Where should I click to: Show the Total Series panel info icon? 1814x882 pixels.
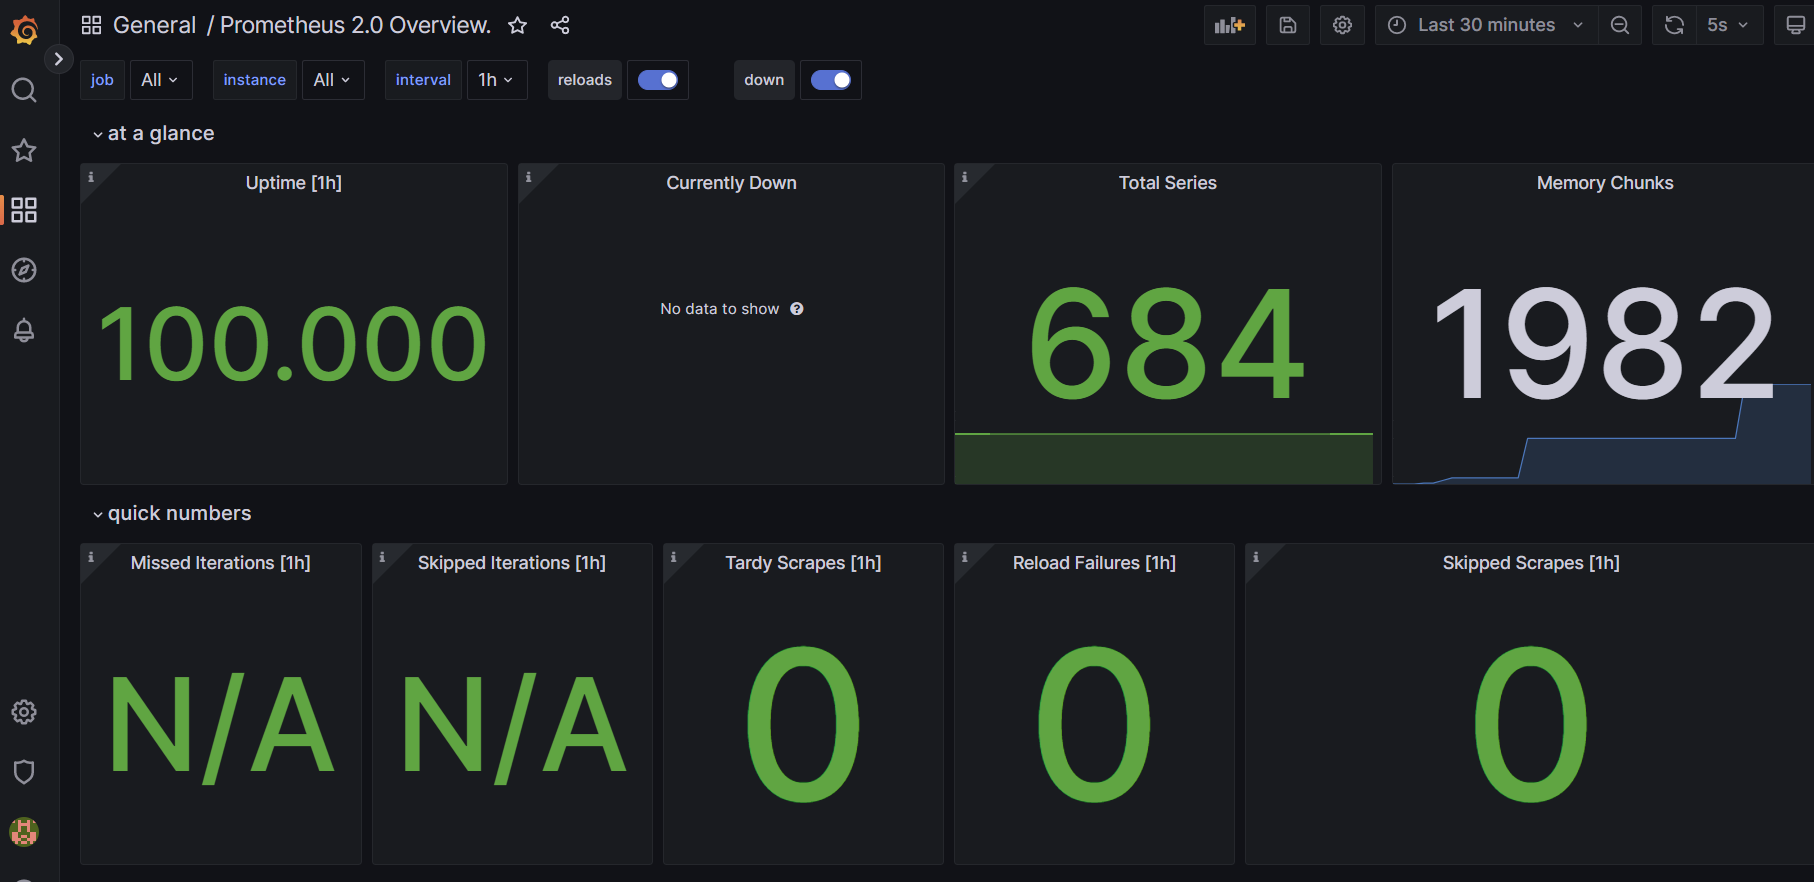click(965, 177)
